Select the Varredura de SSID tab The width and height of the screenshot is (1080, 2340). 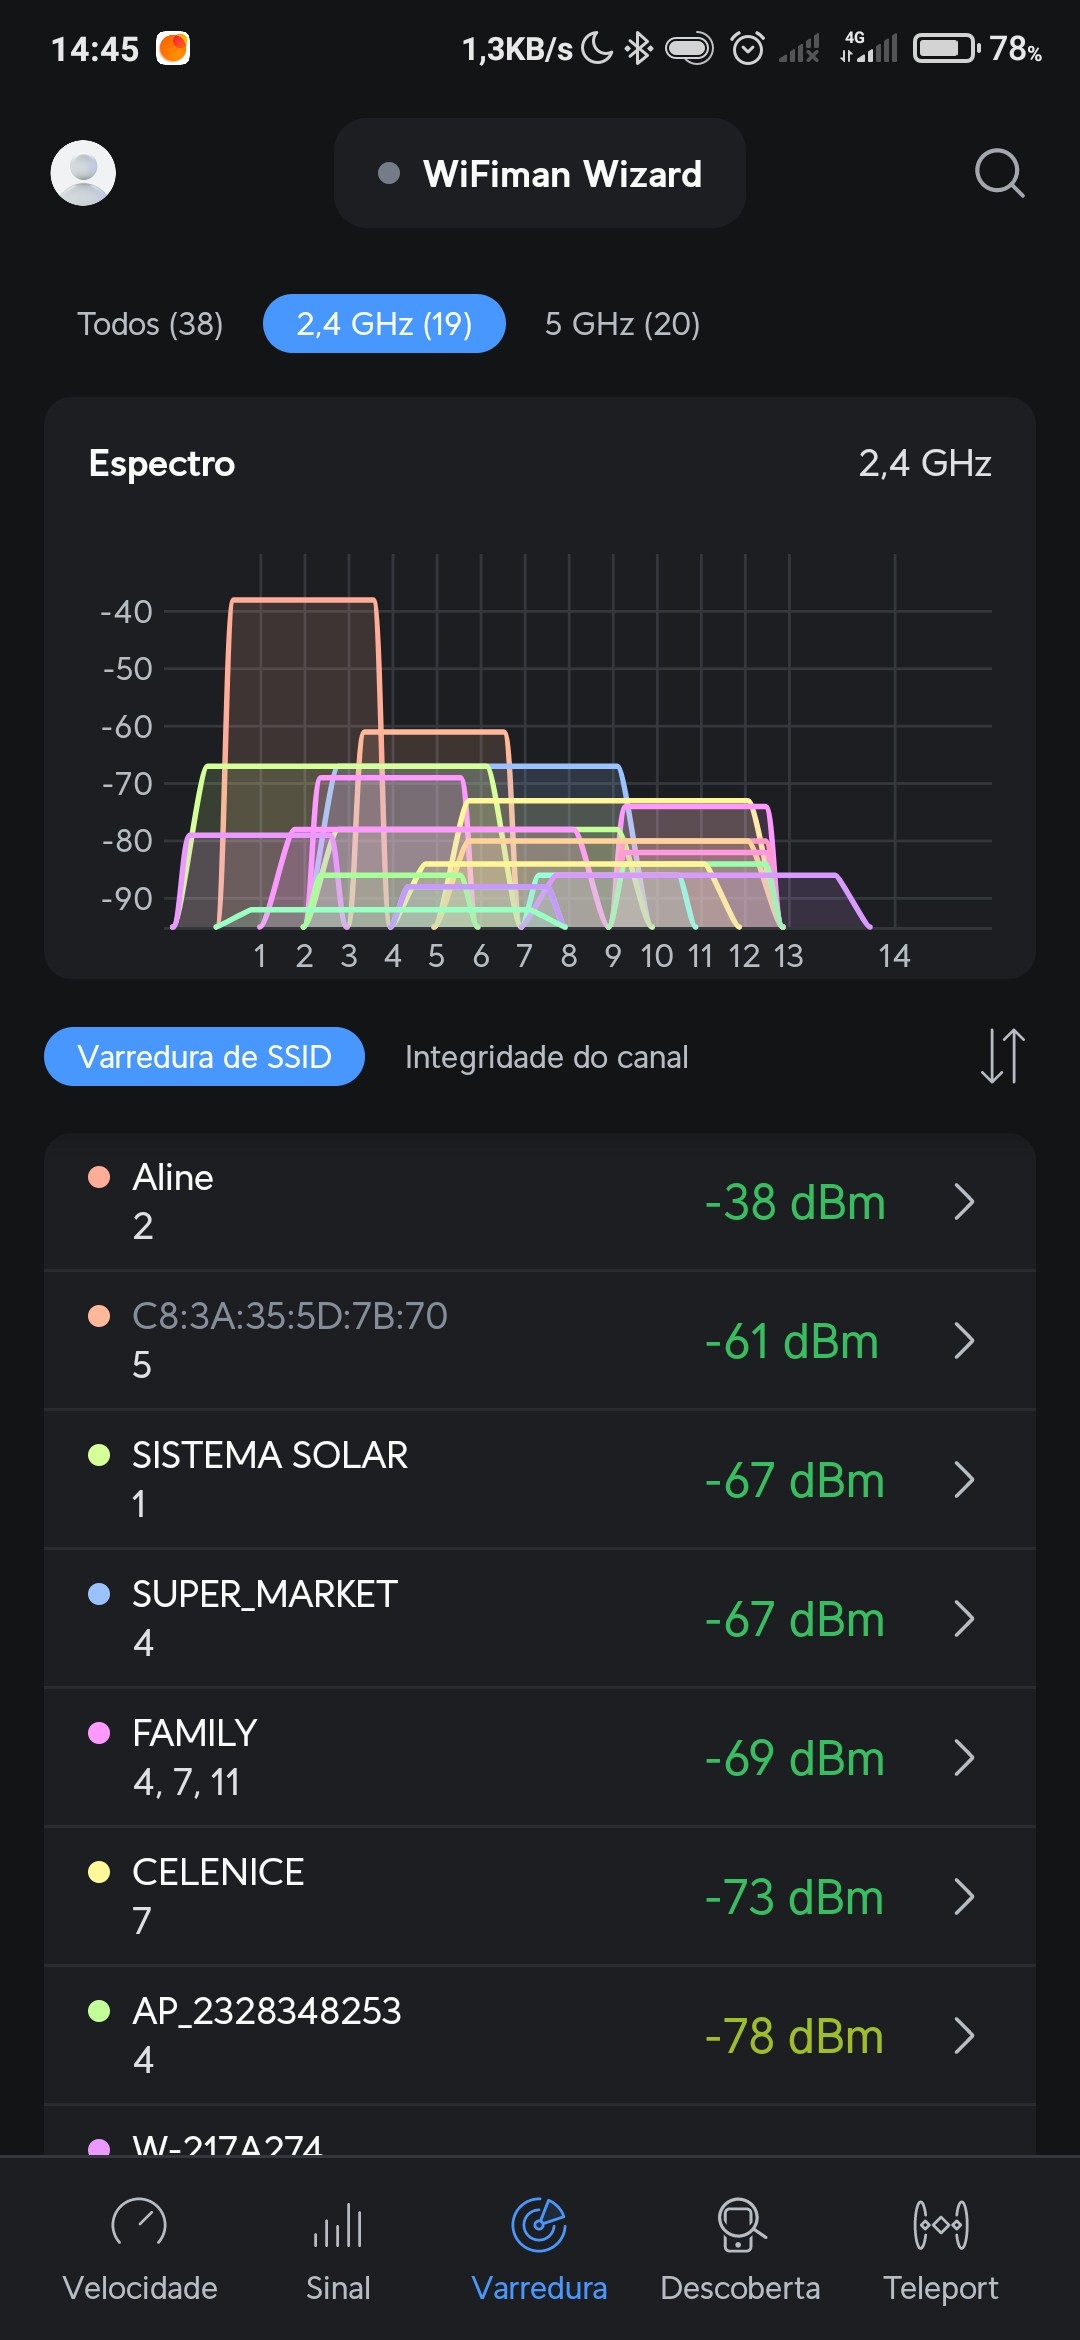click(x=204, y=1057)
